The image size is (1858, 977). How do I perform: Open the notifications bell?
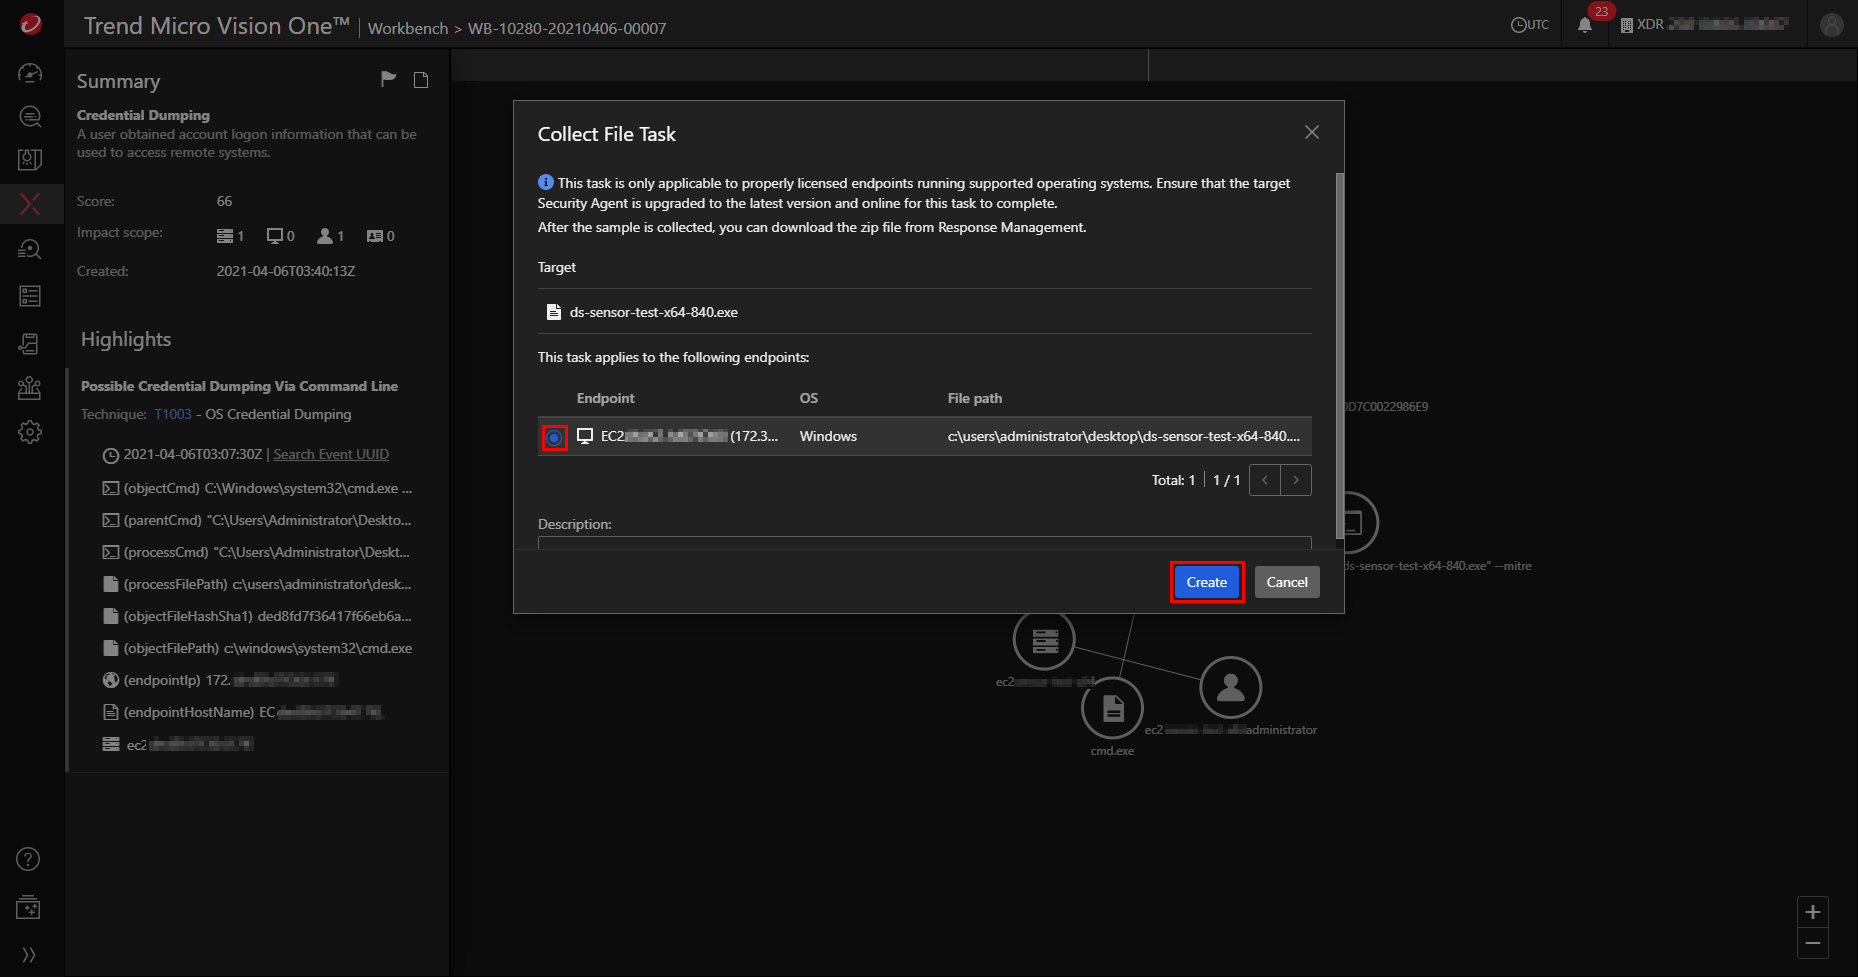[x=1584, y=25]
